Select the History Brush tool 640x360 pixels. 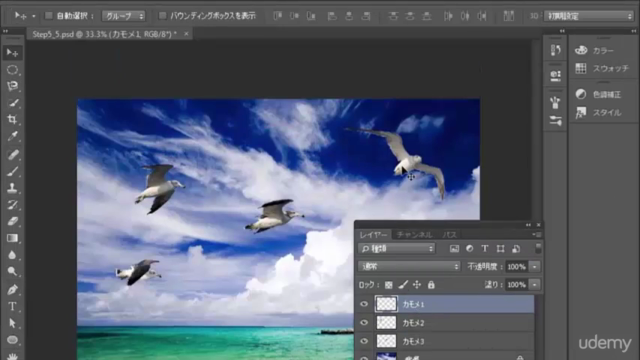[12, 205]
